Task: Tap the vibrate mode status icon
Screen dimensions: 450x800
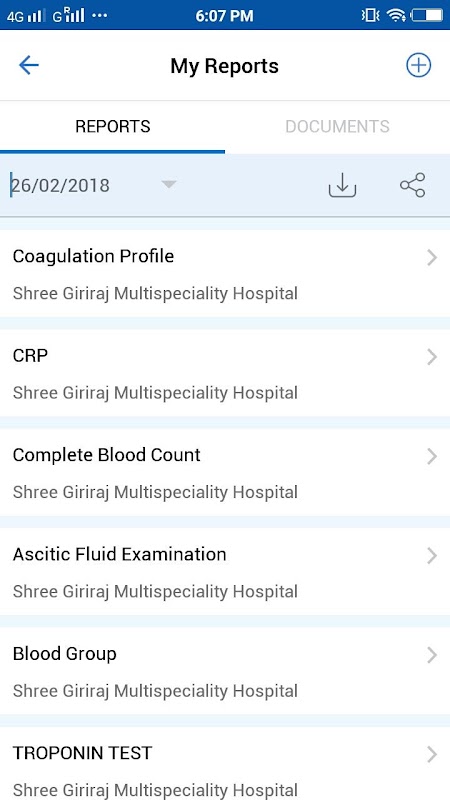Action: click(370, 15)
